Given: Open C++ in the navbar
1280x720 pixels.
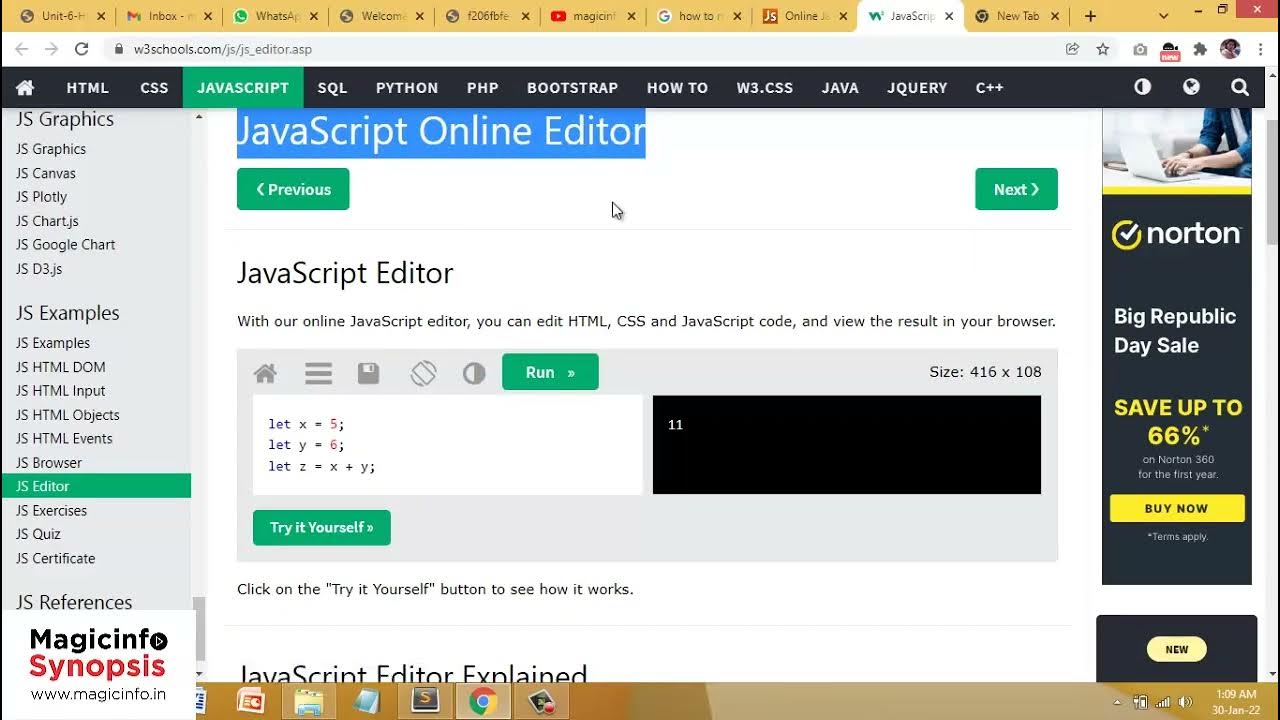Looking at the screenshot, I should point(989,88).
